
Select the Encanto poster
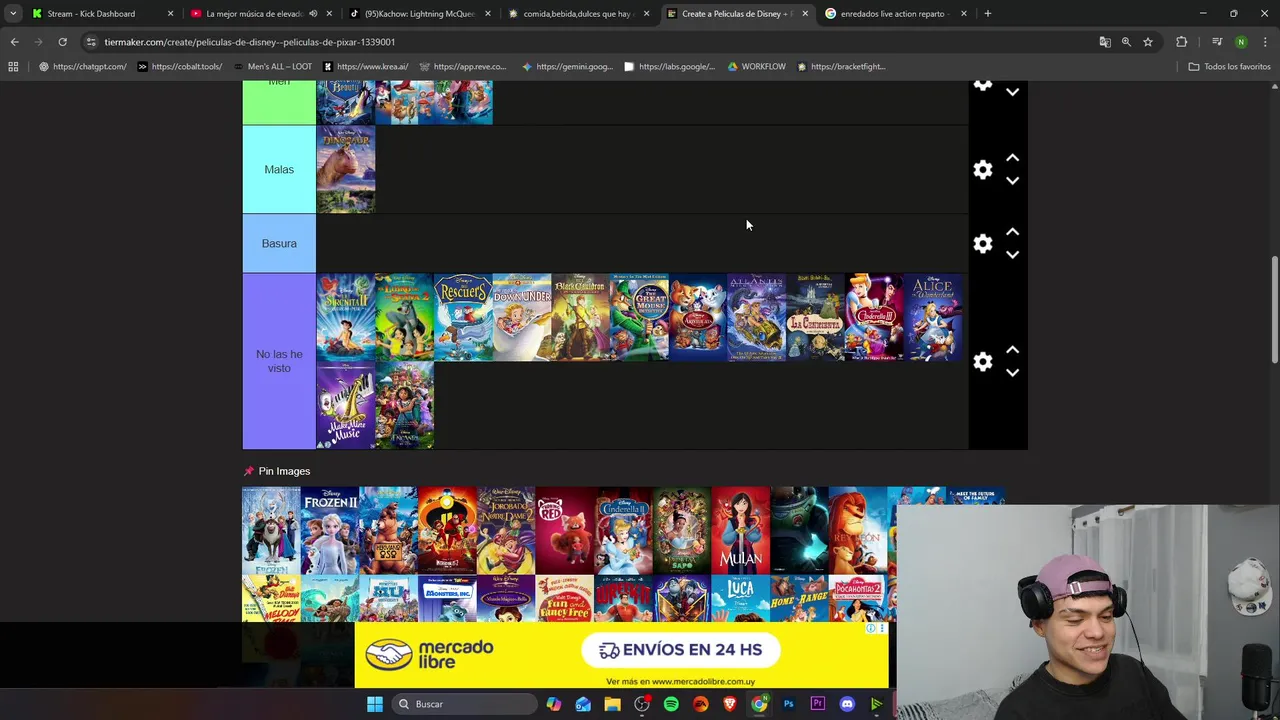point(404,405)
